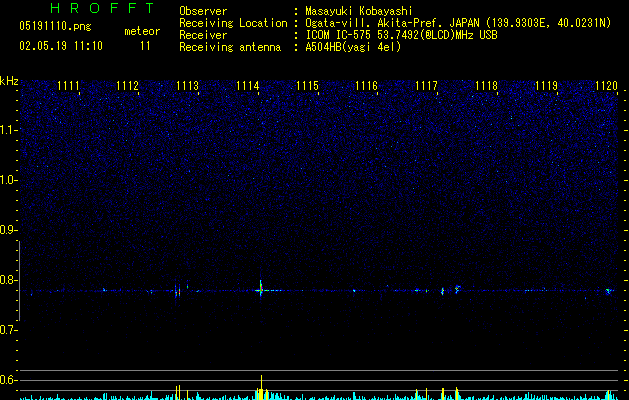Click the 'Receiver' field label
The height and width of the screenshot is (400, 629).
coord(203,35)
